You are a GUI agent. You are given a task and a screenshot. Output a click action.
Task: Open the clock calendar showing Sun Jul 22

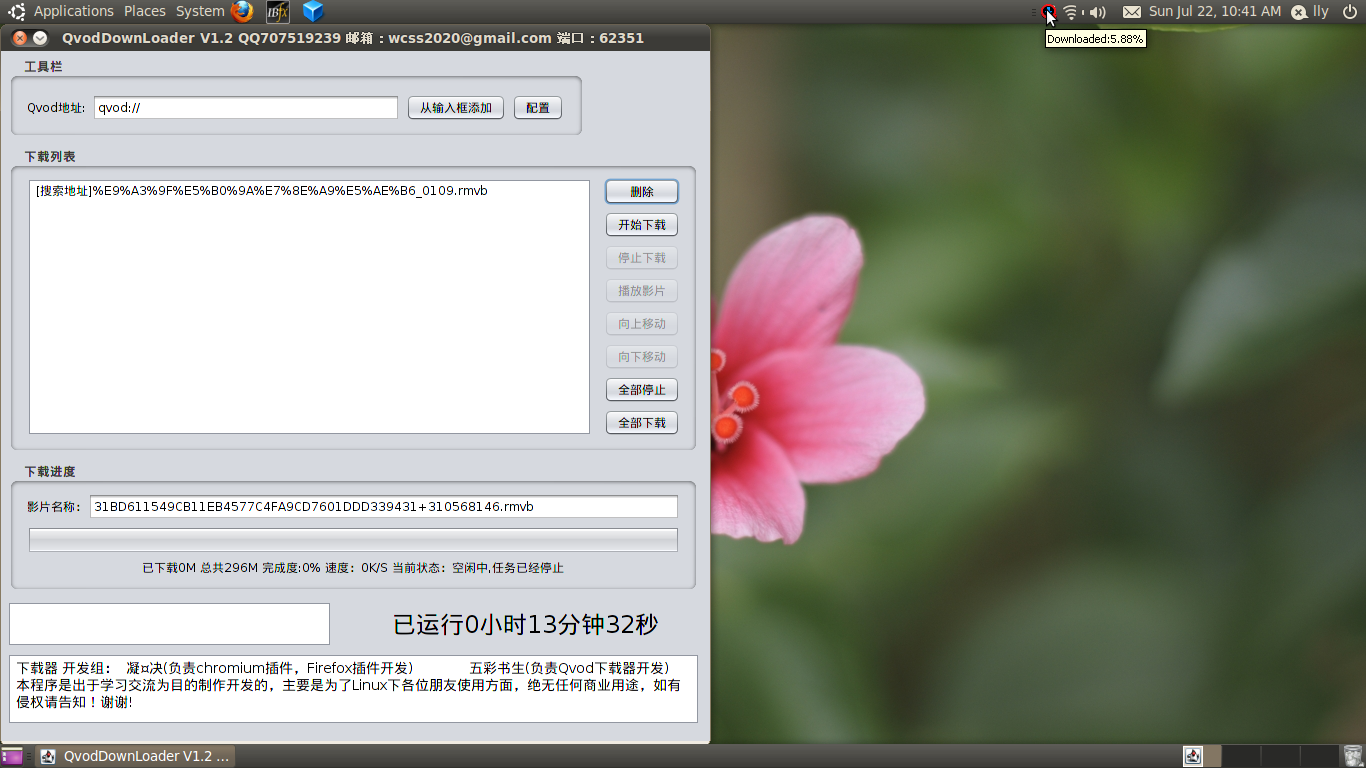point(1215,12)
